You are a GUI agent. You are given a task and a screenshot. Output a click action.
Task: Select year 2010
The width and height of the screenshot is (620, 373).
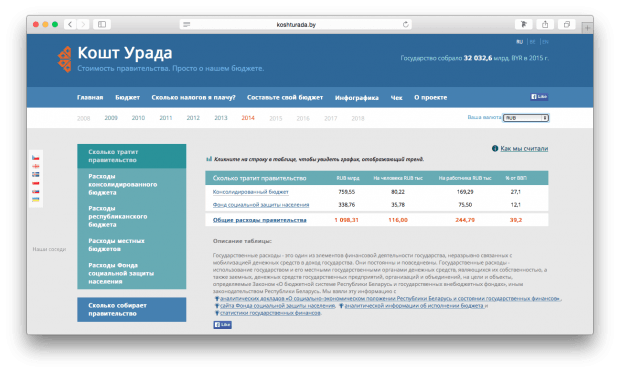[138, 118]
